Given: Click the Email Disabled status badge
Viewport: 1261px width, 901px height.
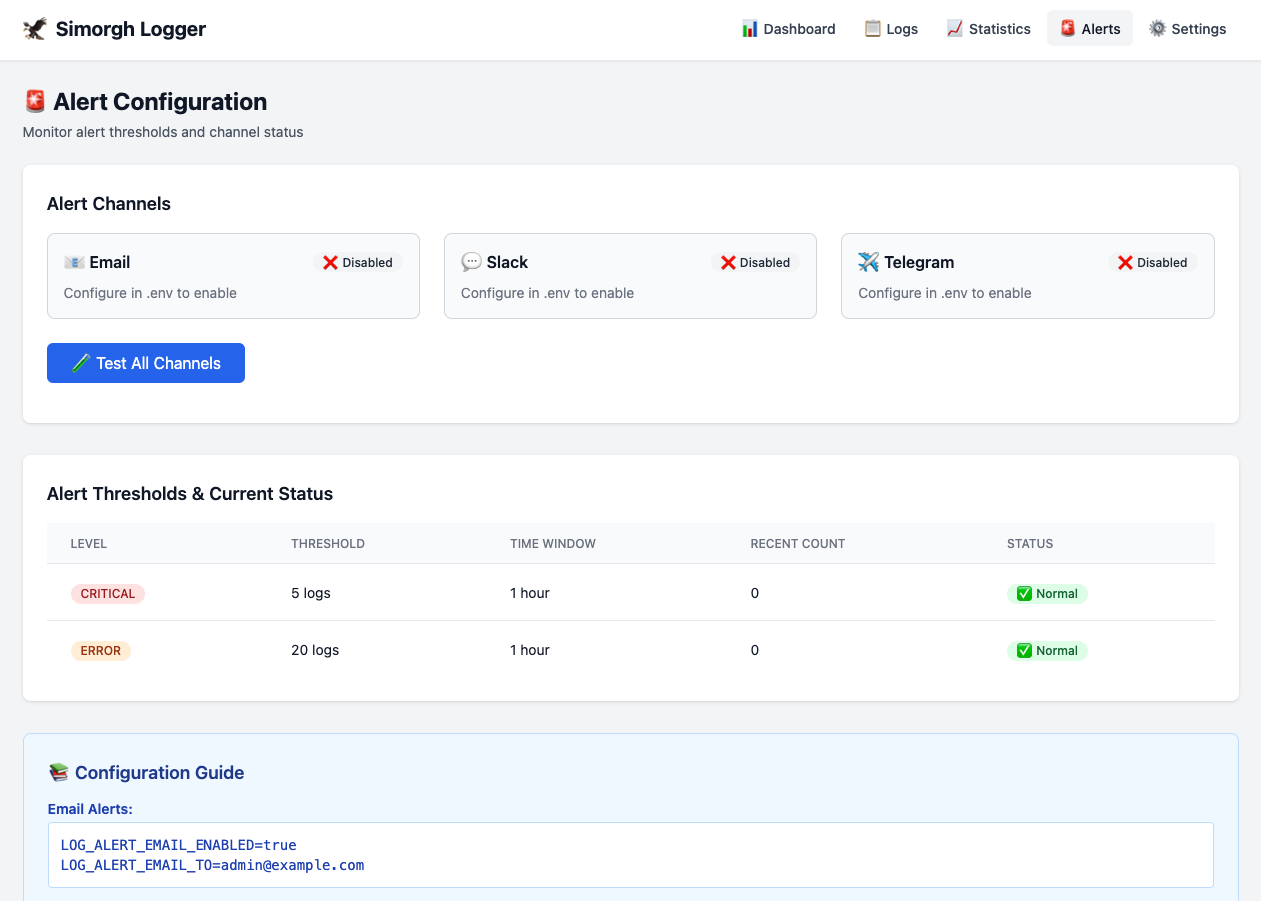Looking at the screenshot, I should pyautogui.click(x=358, y=262).
